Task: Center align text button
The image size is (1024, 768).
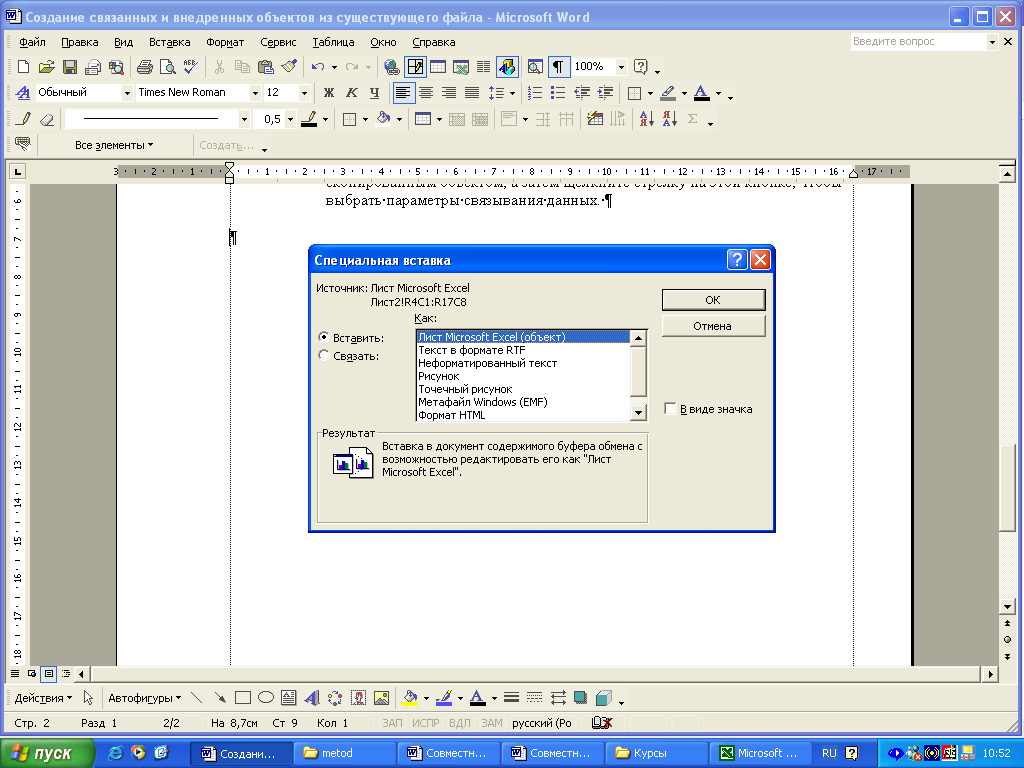Action: [426, 93]
